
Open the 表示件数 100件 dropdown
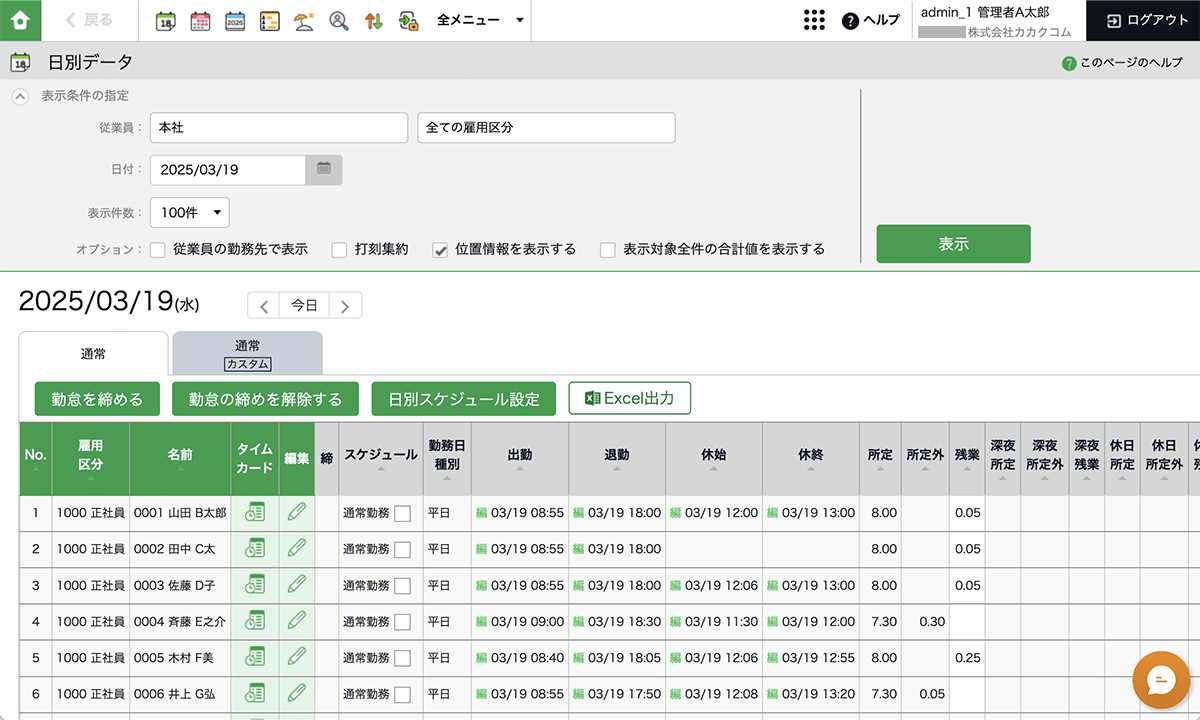pyautogui.click(x=190, y=213)
